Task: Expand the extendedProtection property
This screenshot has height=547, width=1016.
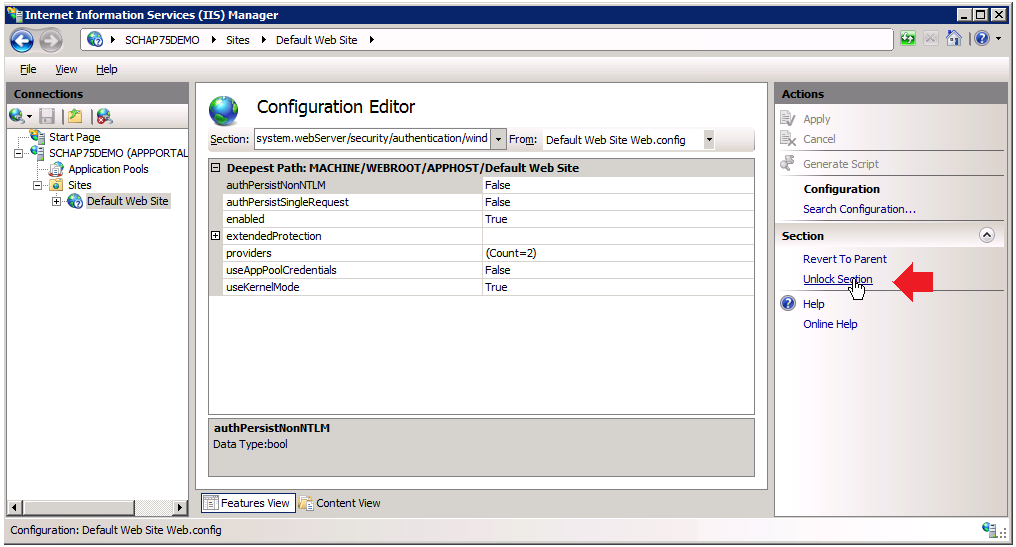Action: (x=215, y=236)
